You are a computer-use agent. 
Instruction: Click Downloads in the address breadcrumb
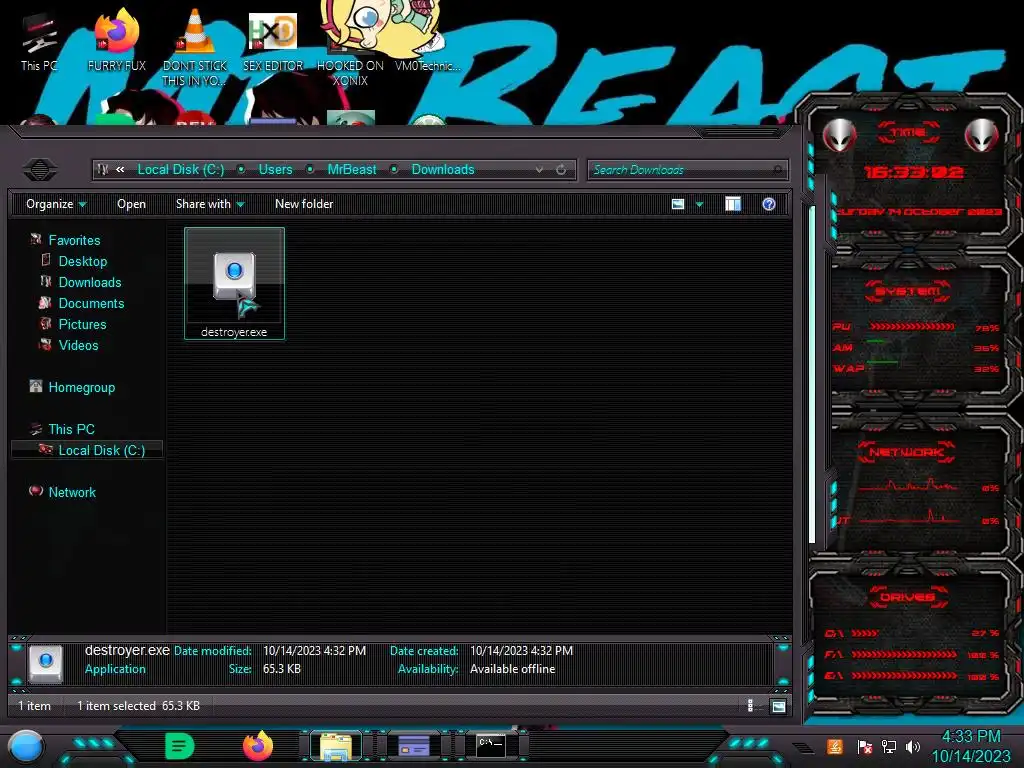(443, 170)
